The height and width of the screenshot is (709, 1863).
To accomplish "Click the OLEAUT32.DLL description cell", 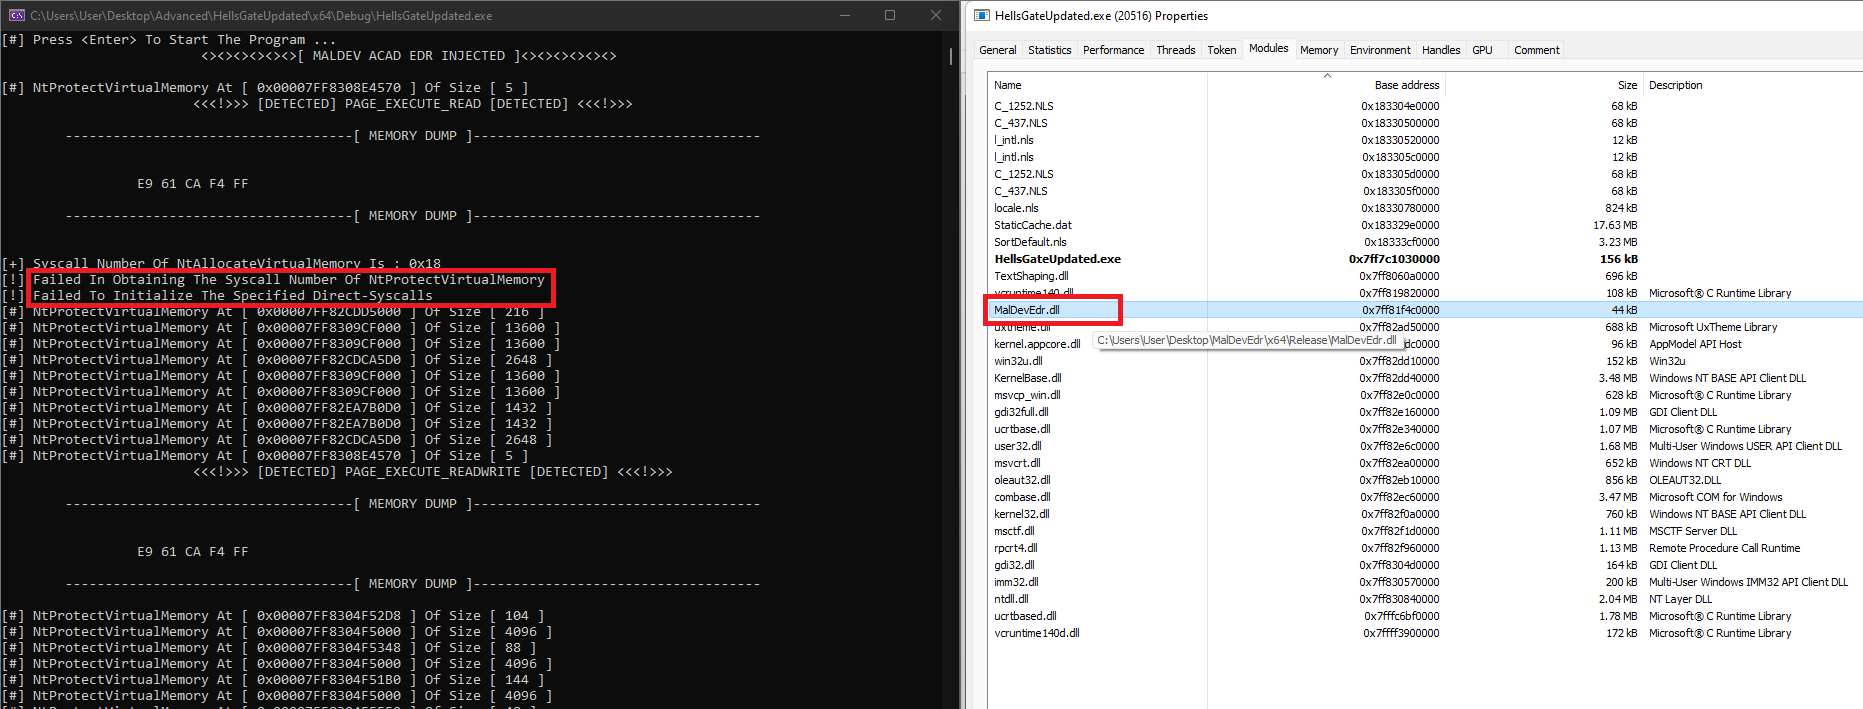I will [x=1685, y=480].
